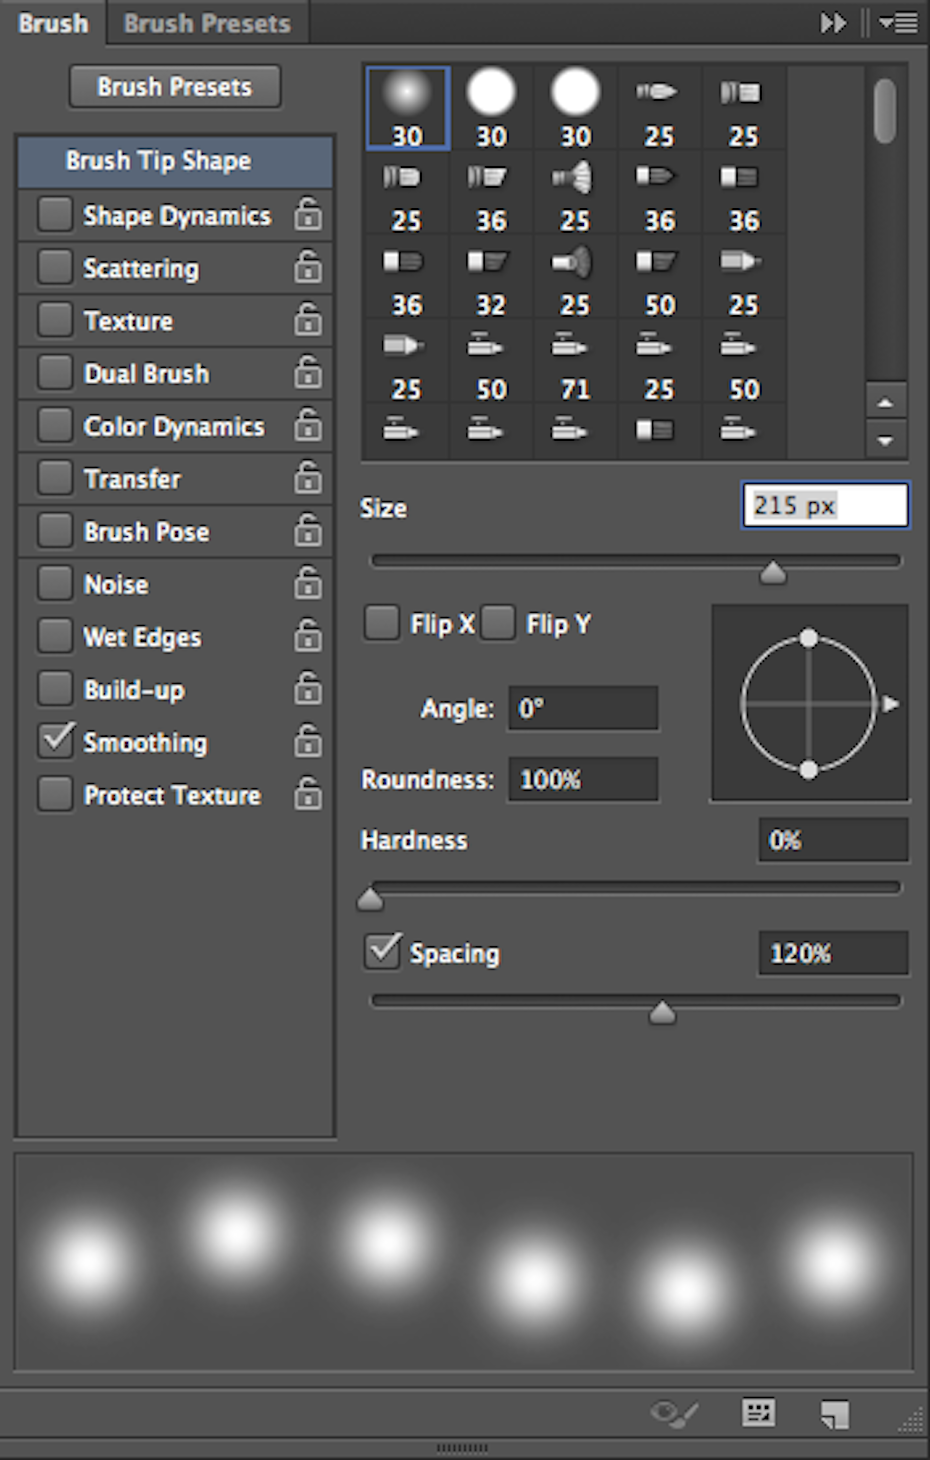
Task: Enable the Shape Dynamics checkbox
Action: tap(54, 214)
